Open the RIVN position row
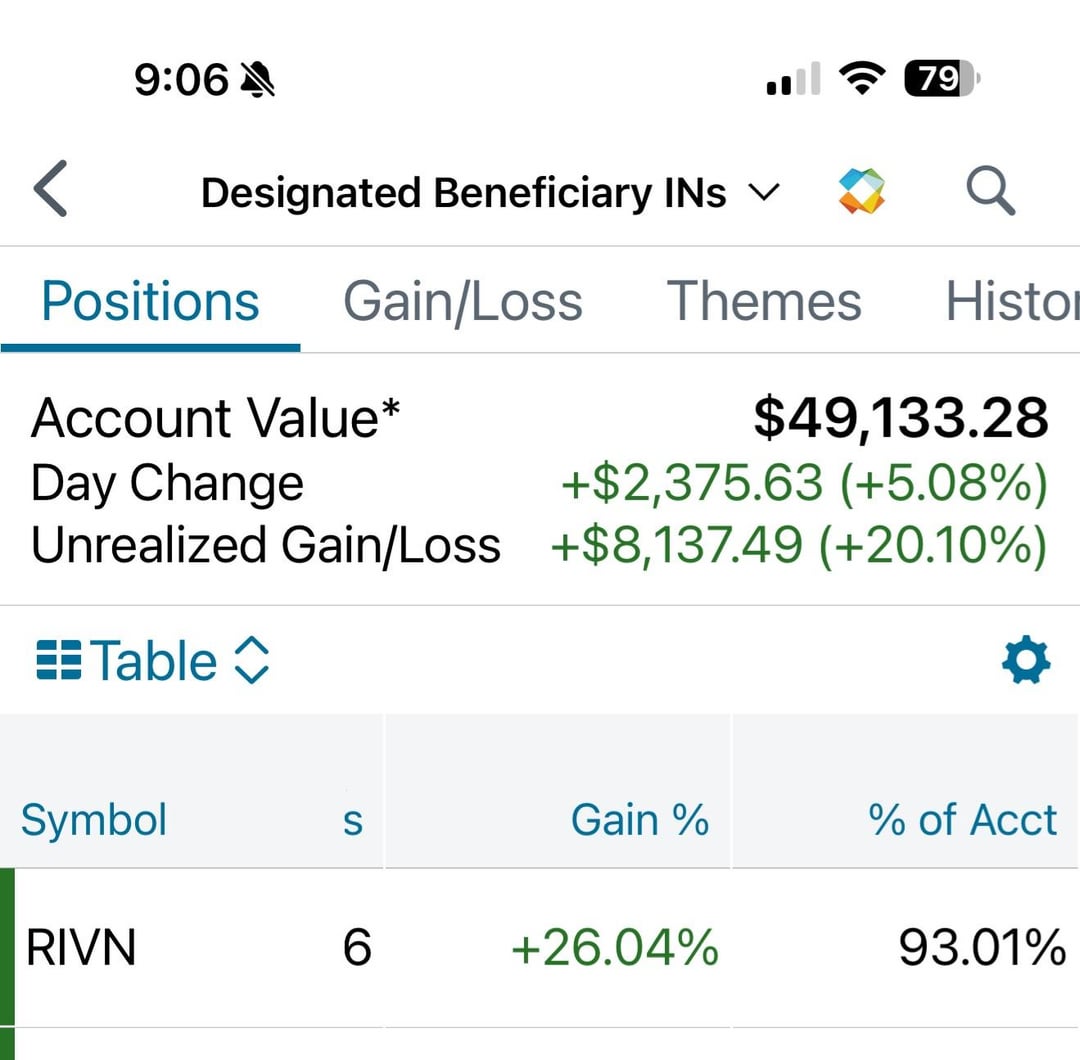This screenshot has height=1060, width=1080. point(80,947)
